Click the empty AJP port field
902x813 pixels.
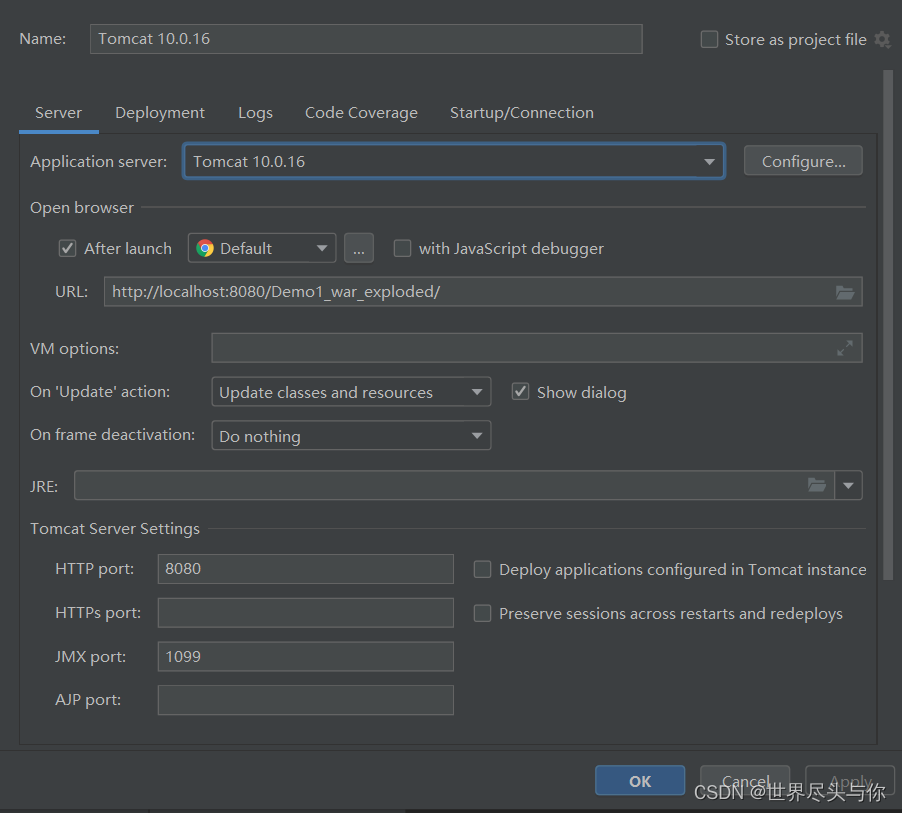coord(305,700)
